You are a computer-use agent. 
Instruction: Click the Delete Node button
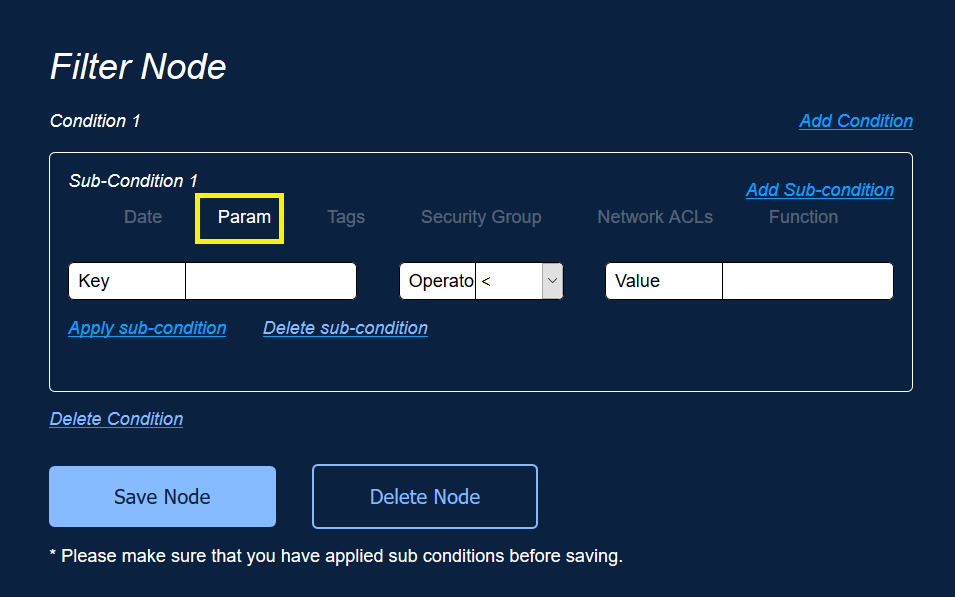pyautogui.click(x=425, y=496)
